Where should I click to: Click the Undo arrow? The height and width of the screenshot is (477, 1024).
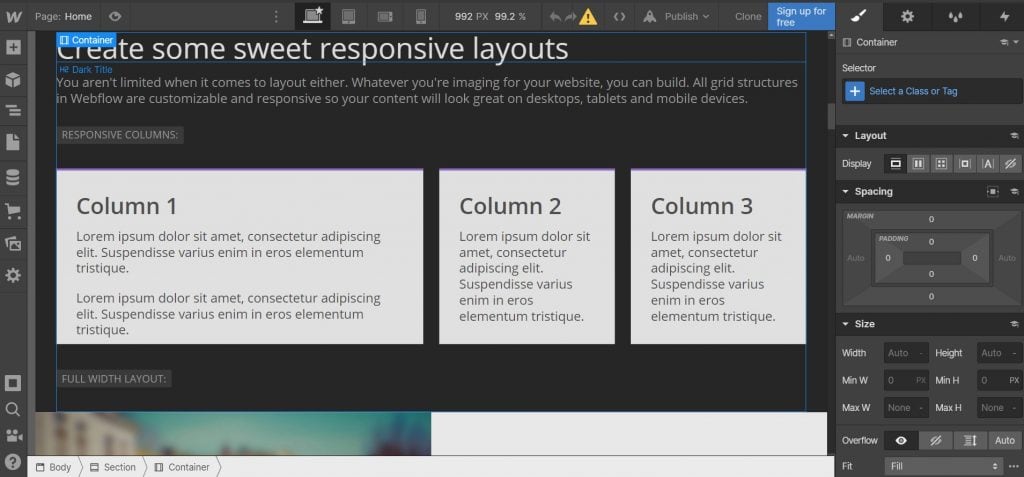[556, 16]
